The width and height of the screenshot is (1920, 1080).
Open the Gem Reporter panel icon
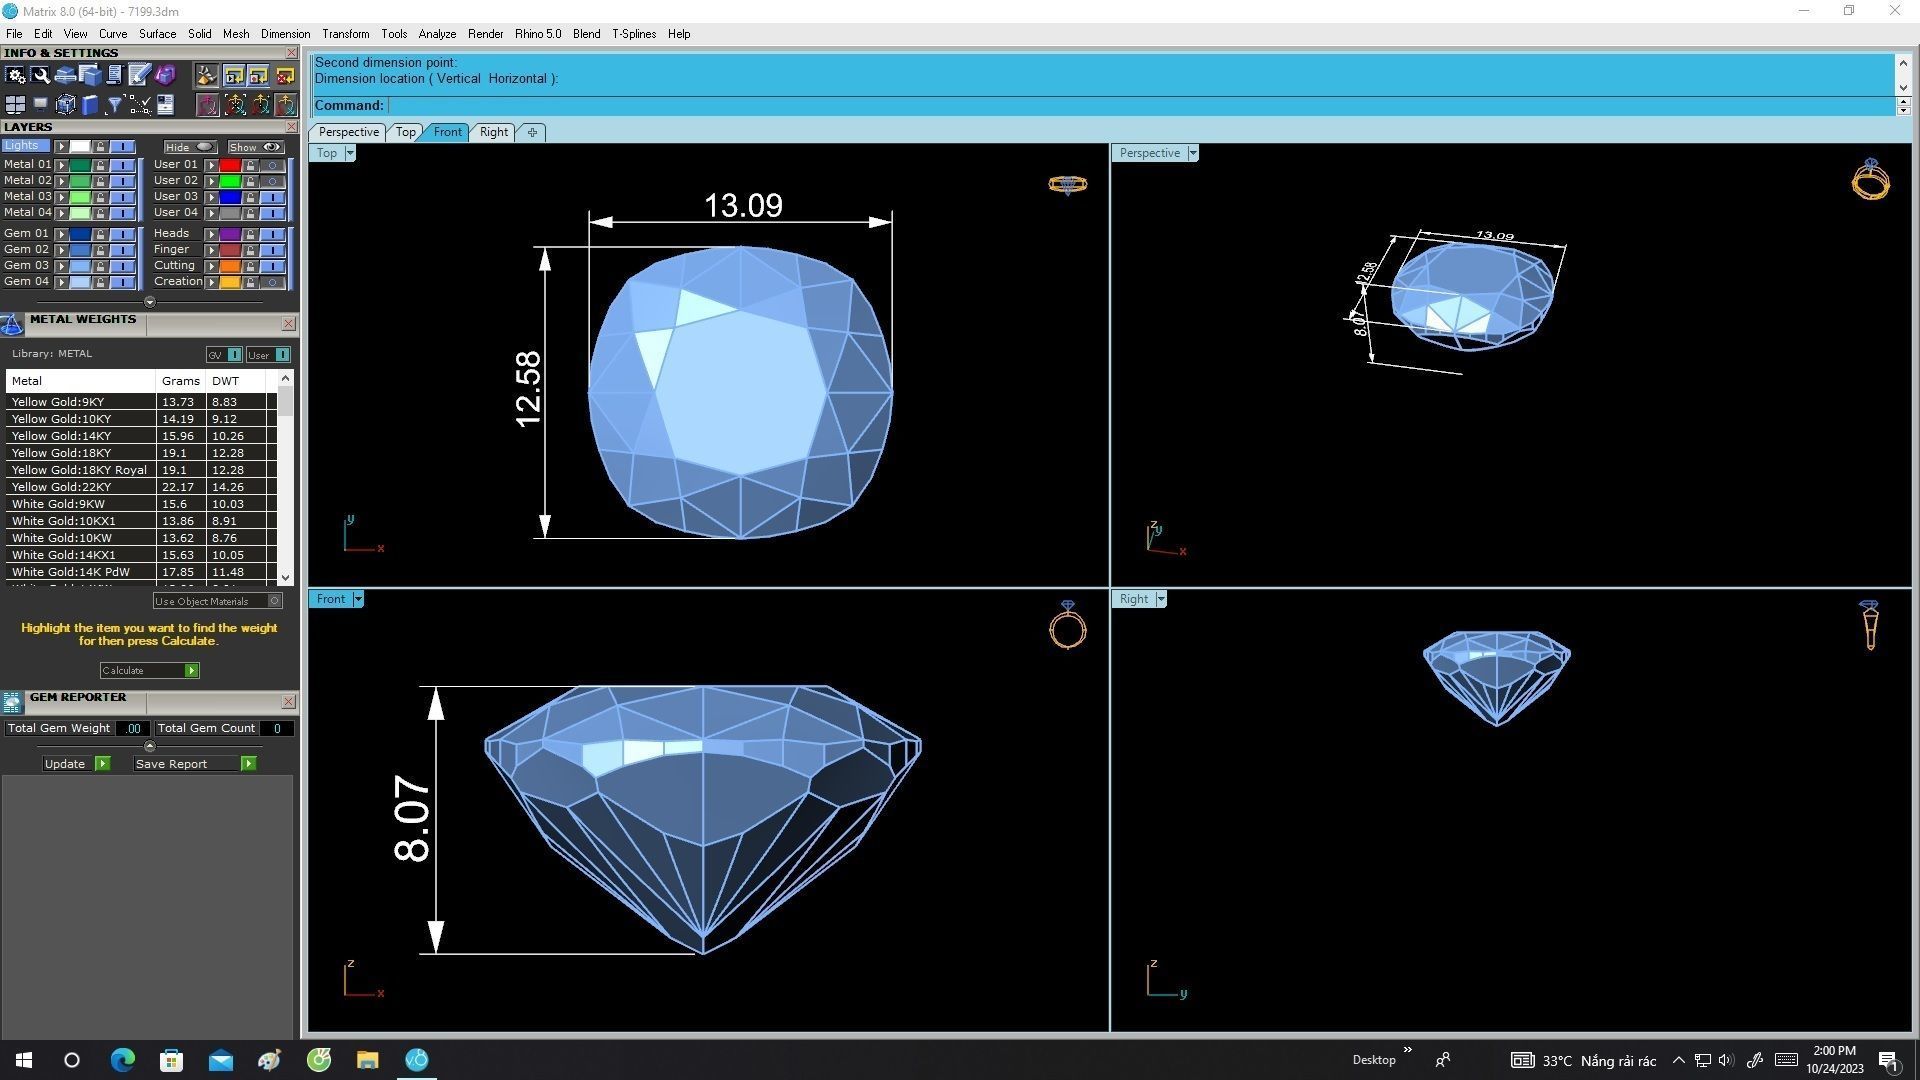click(12, 701)
